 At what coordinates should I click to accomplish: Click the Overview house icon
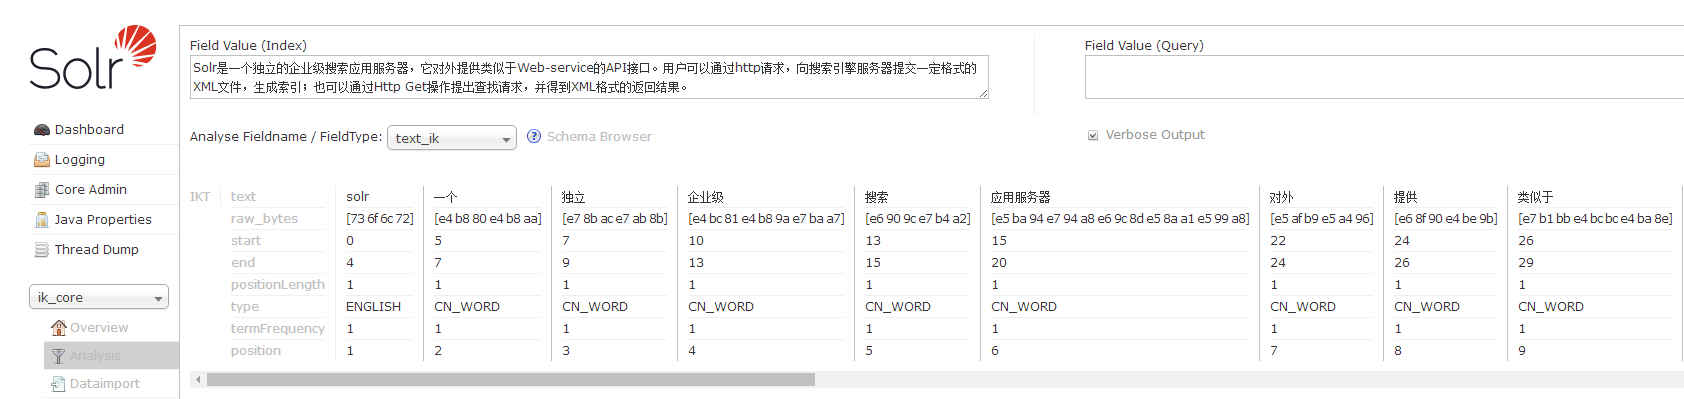(x=59, y=328)
